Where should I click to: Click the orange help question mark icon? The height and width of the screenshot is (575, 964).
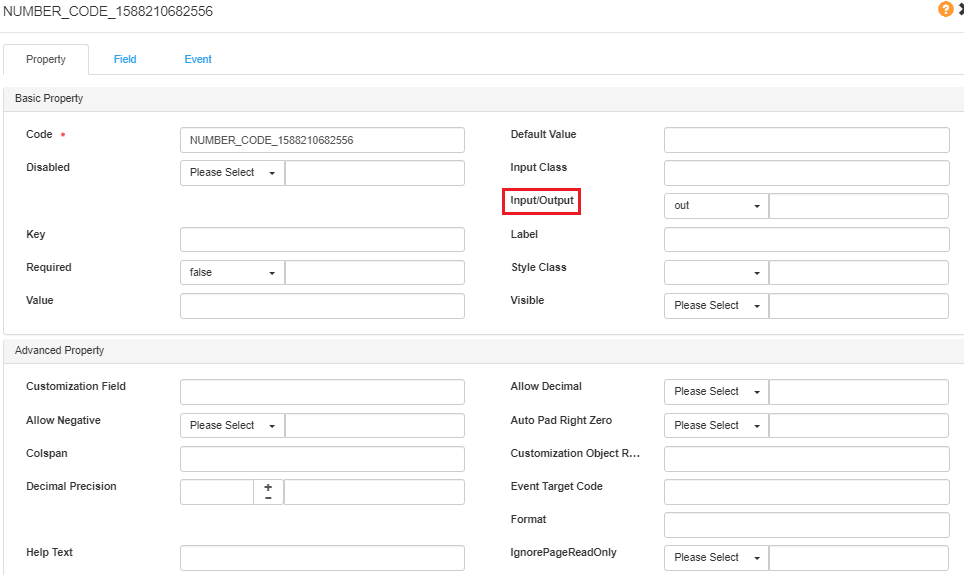(x=945, y=9)
